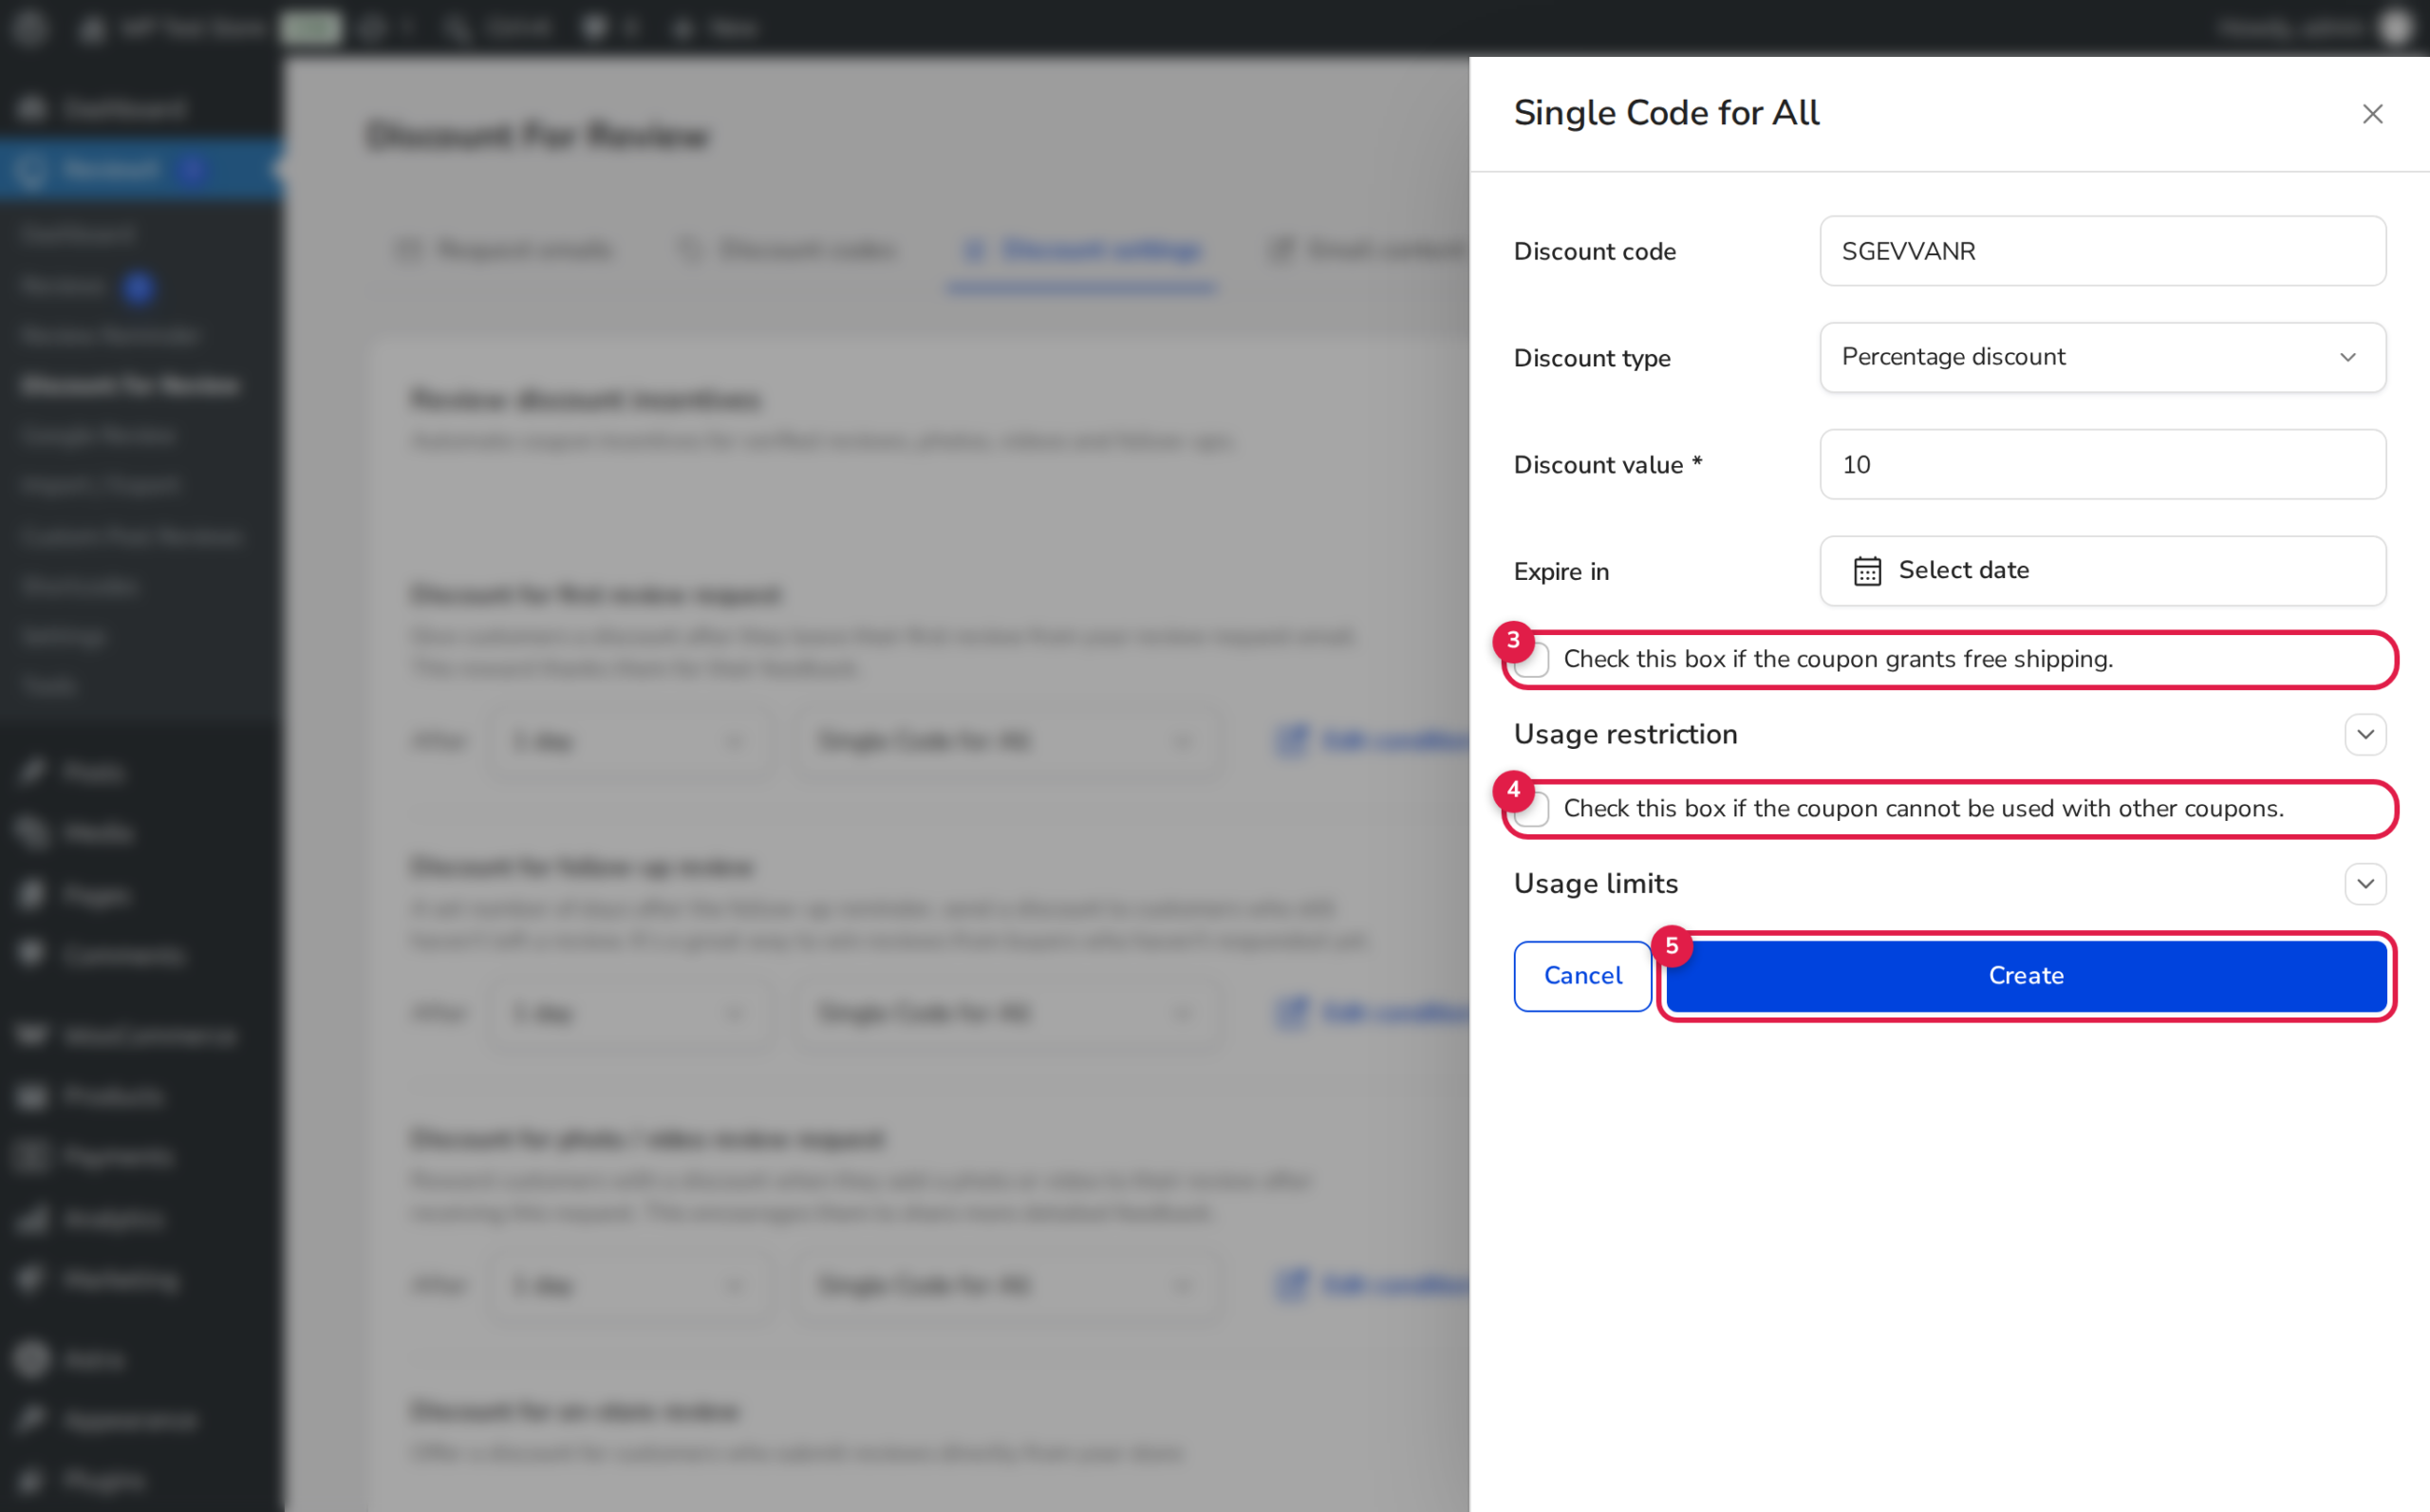Click the Expire in label
The image size is (2430, 1512).
1561,571
